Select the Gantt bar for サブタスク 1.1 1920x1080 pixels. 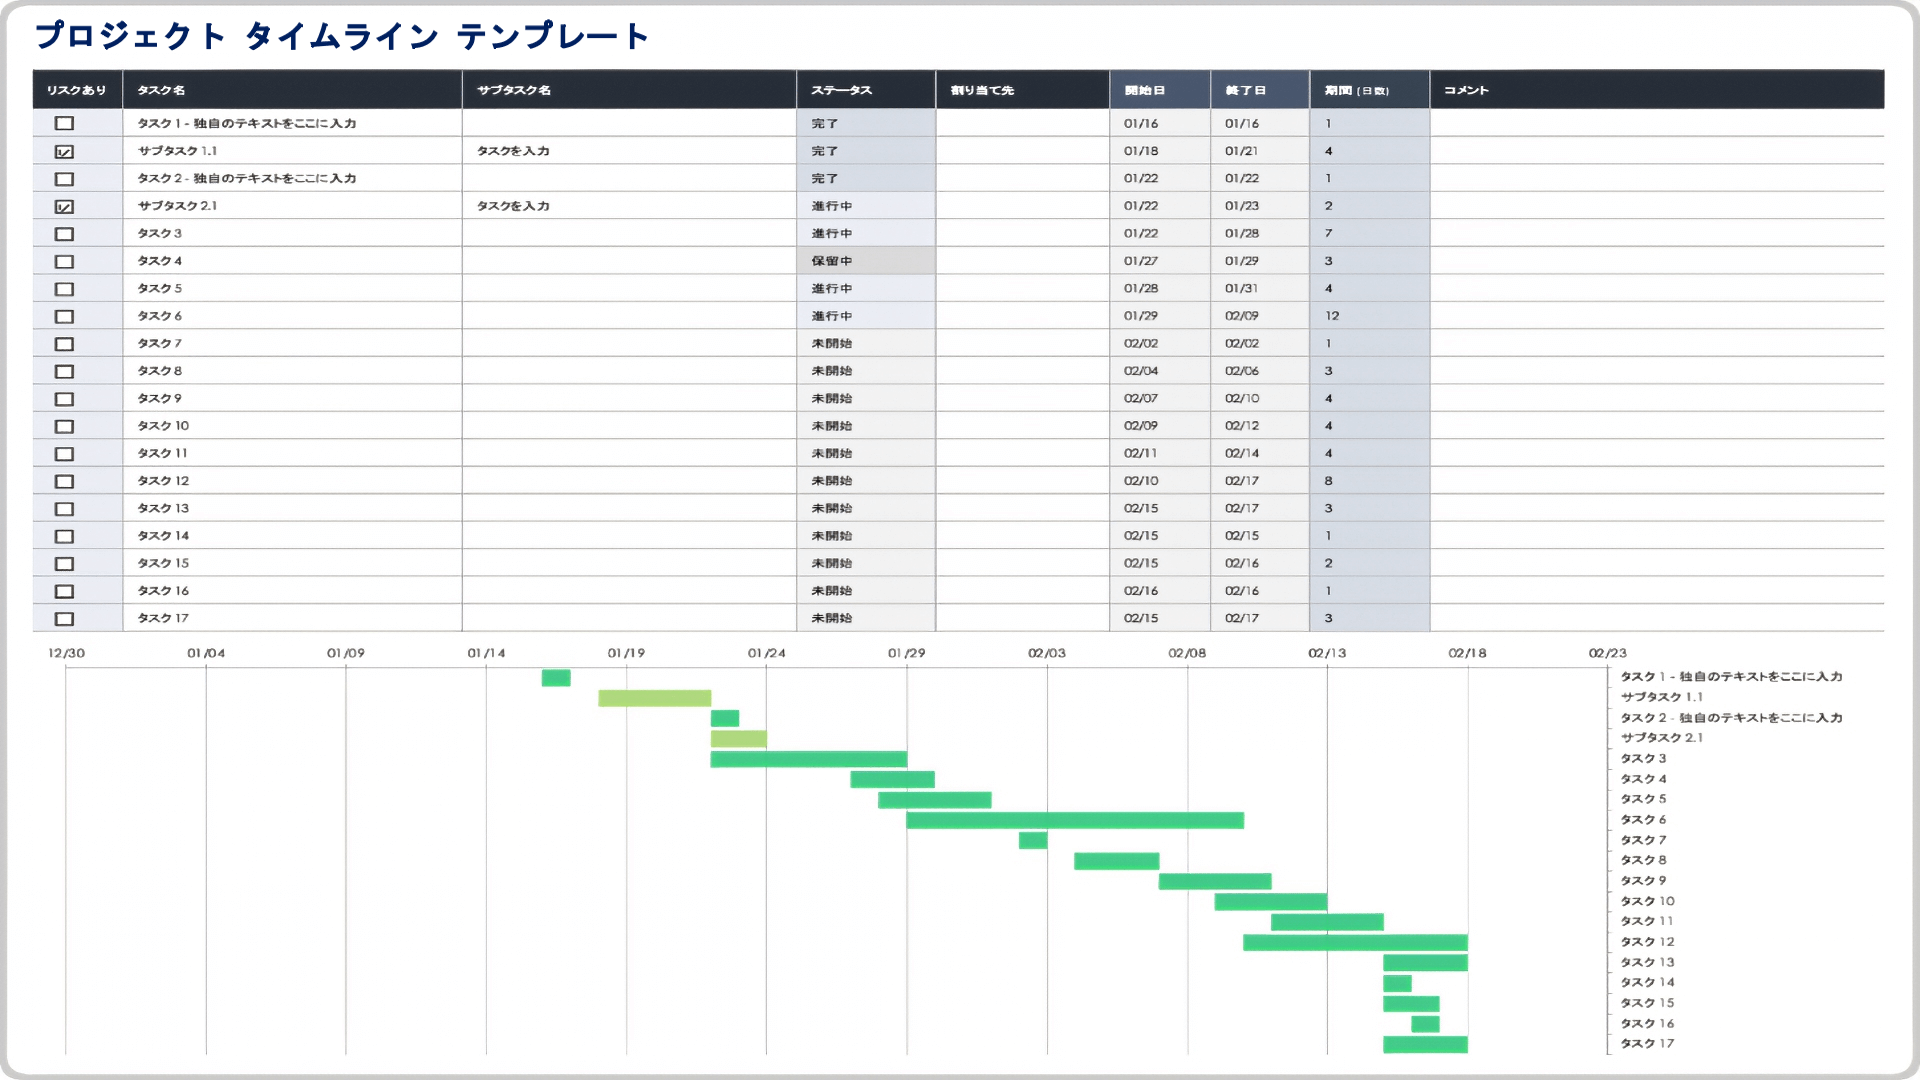click(x=655, y=698)
